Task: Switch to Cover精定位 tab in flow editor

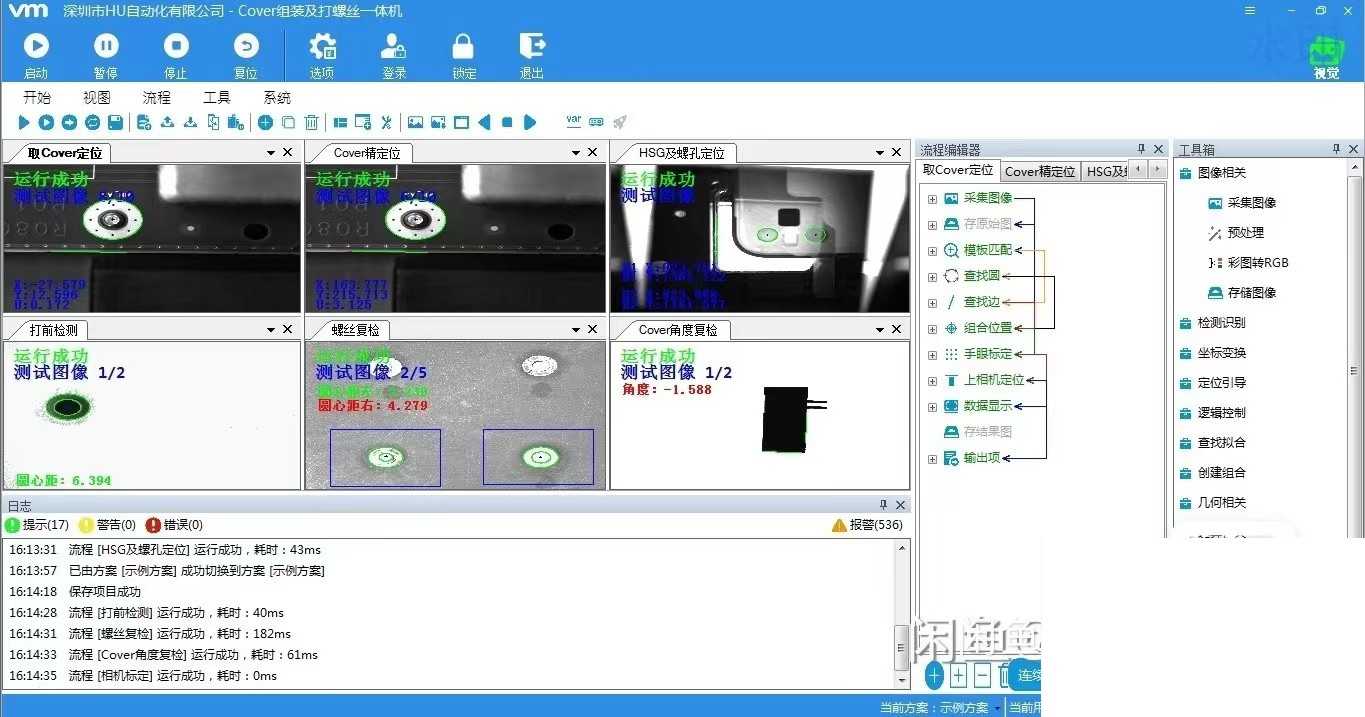Action: (1040, 171)
